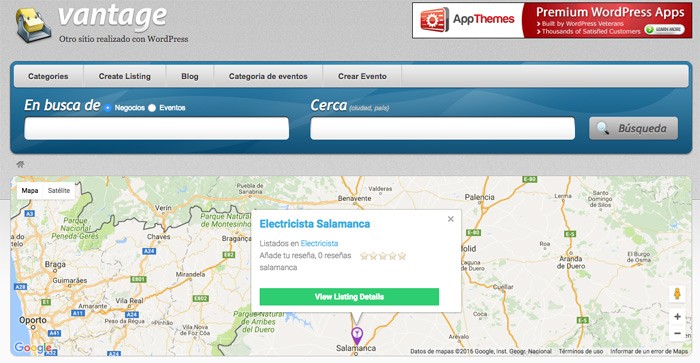Image resolution: width=700 pixels, height=363 pixels.
Task: Click Guimarães label on map
Action: tap(70, 280)
